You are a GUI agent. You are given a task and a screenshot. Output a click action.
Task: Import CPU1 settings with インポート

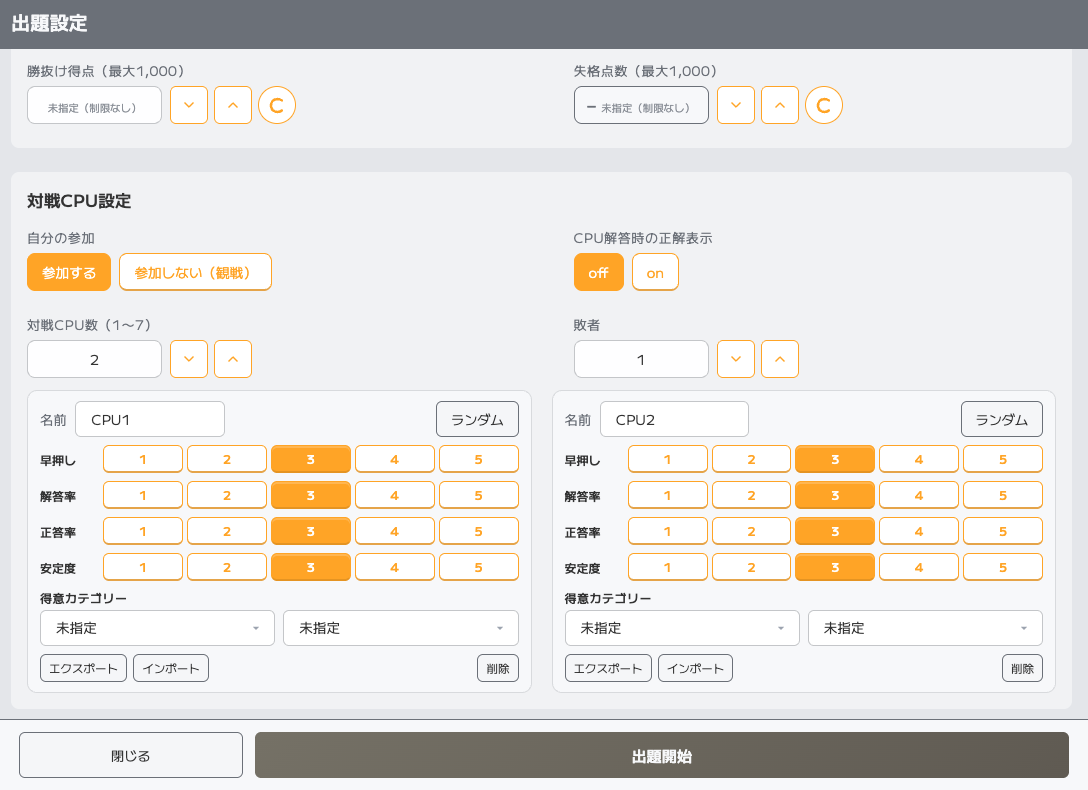coord(171,668)
